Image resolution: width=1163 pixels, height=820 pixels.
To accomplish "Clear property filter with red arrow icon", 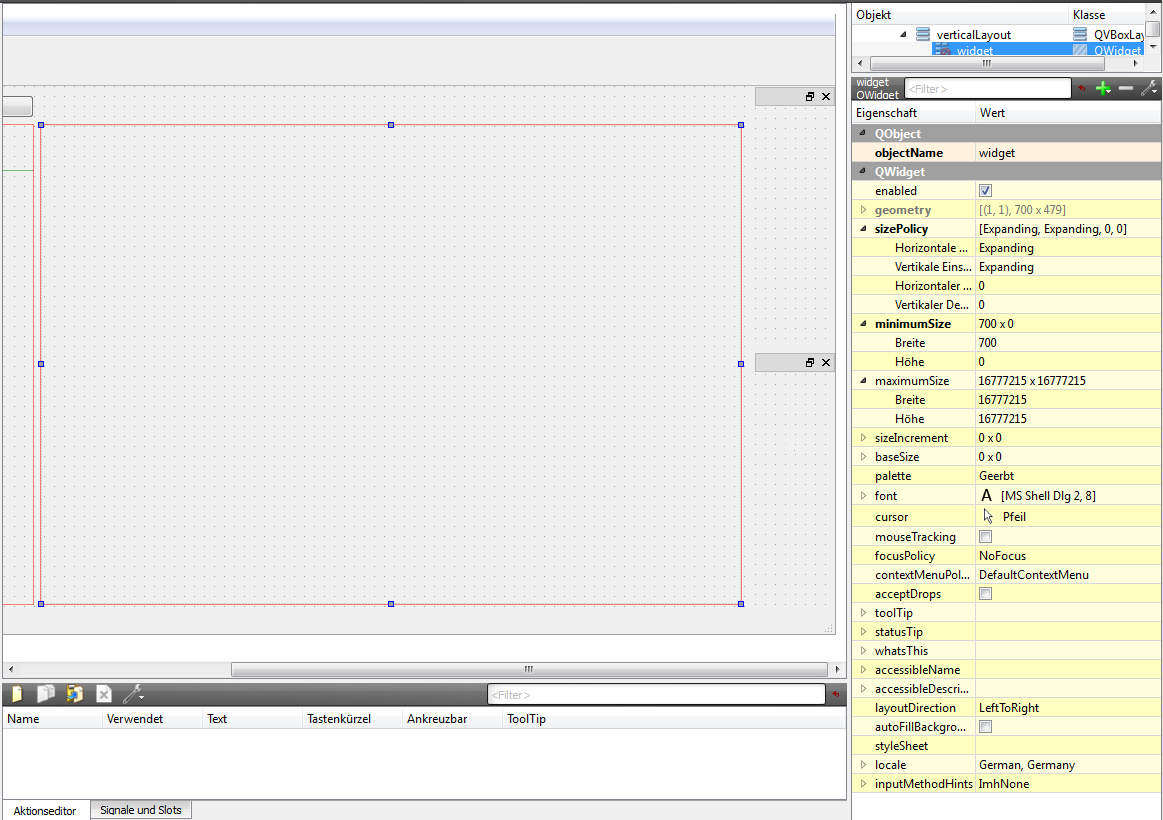I will point(1082,89).
